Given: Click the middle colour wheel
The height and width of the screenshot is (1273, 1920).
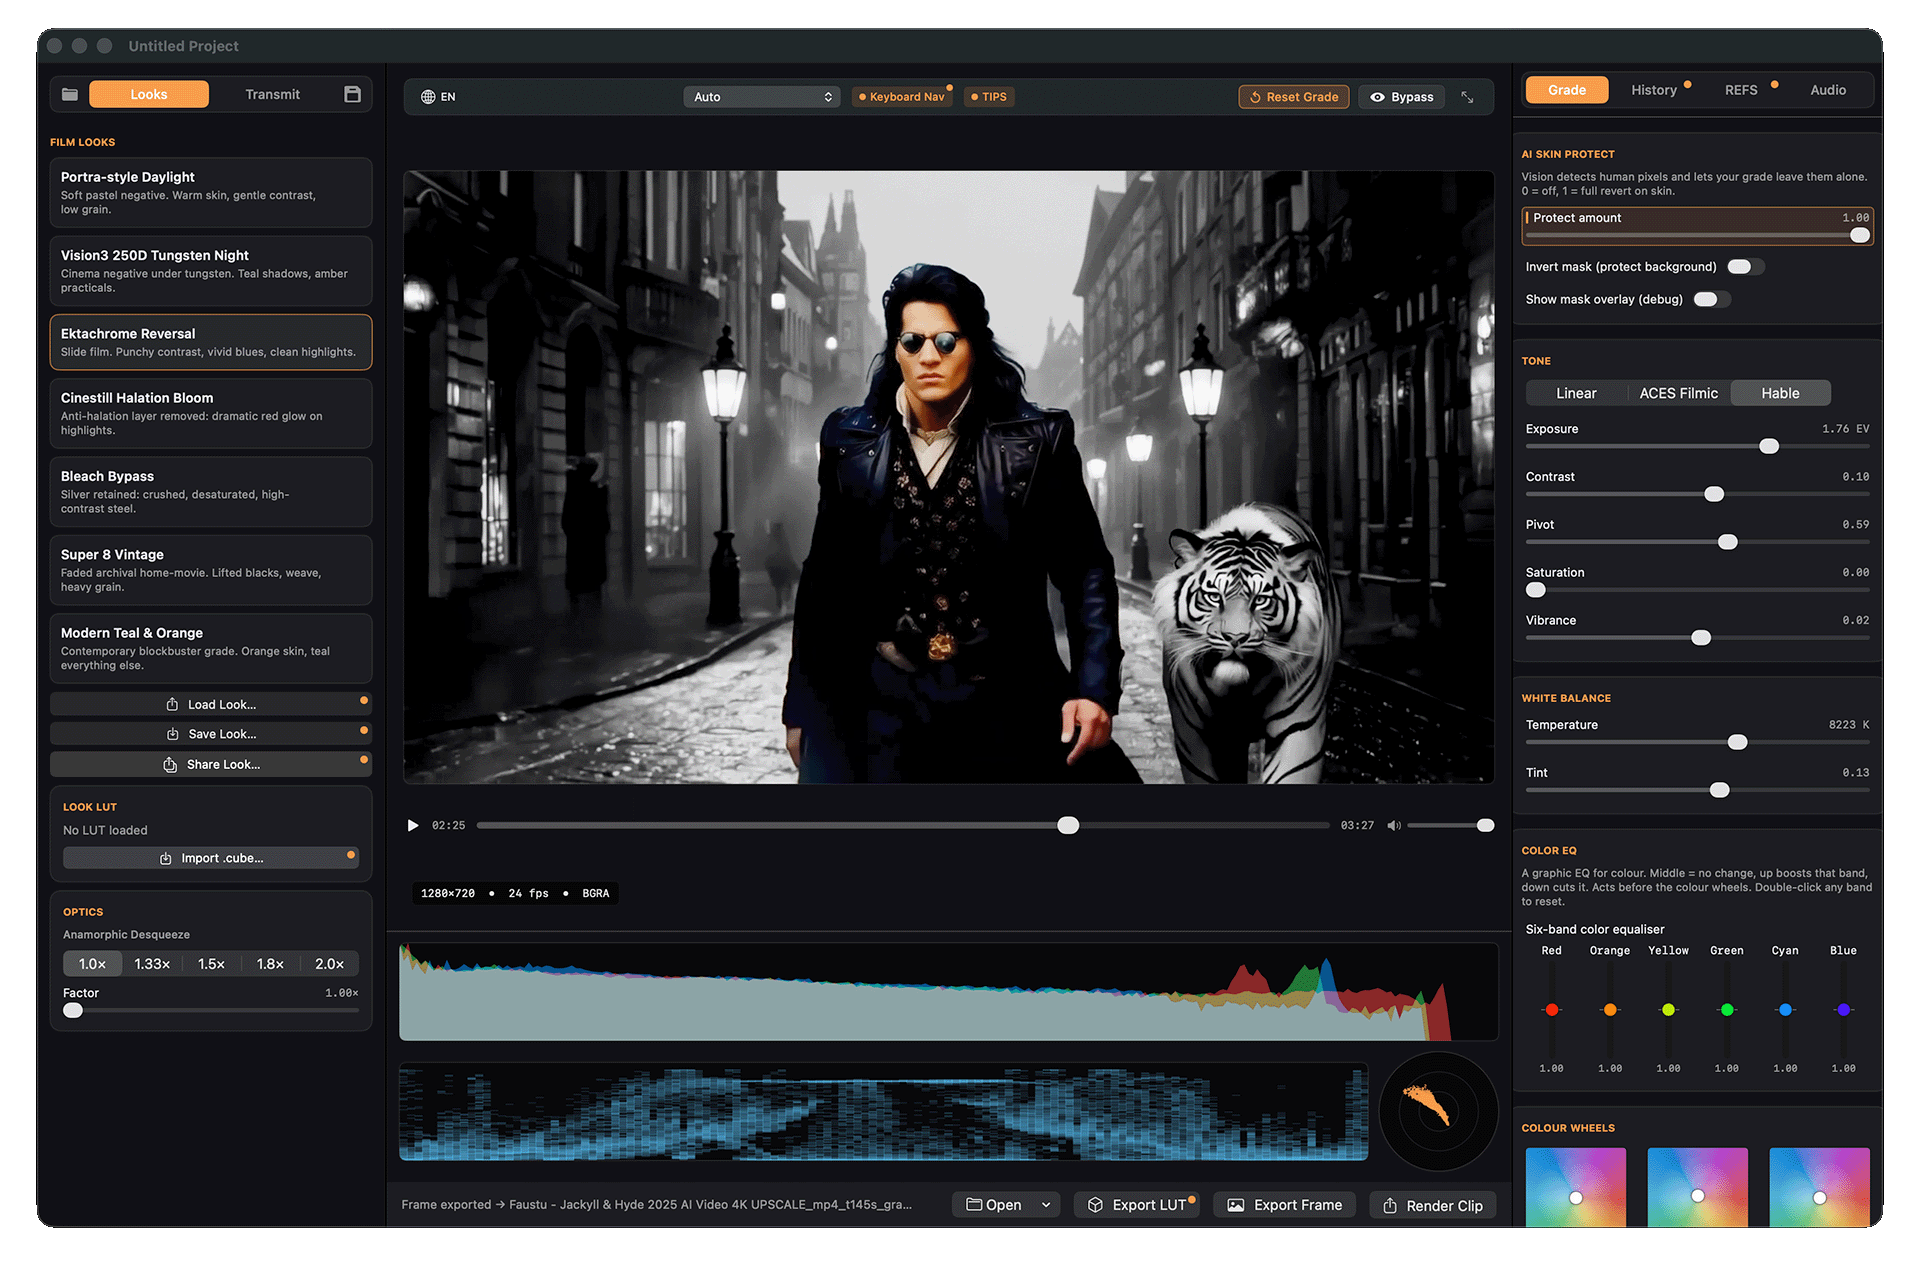Looking at the screenshot, I should click(1697, 1187).
